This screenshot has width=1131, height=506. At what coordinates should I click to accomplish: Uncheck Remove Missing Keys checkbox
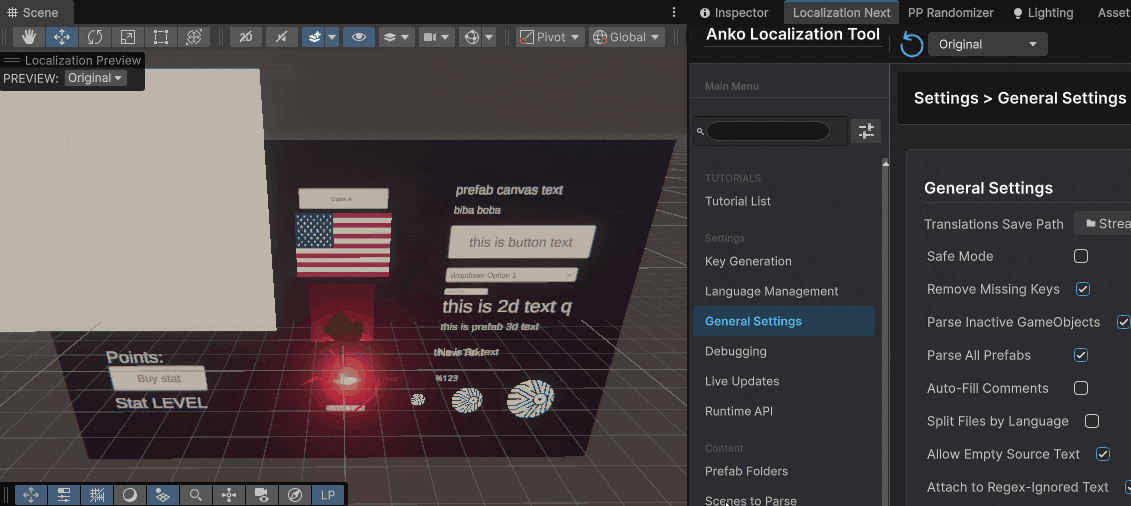coord(1083,289)
